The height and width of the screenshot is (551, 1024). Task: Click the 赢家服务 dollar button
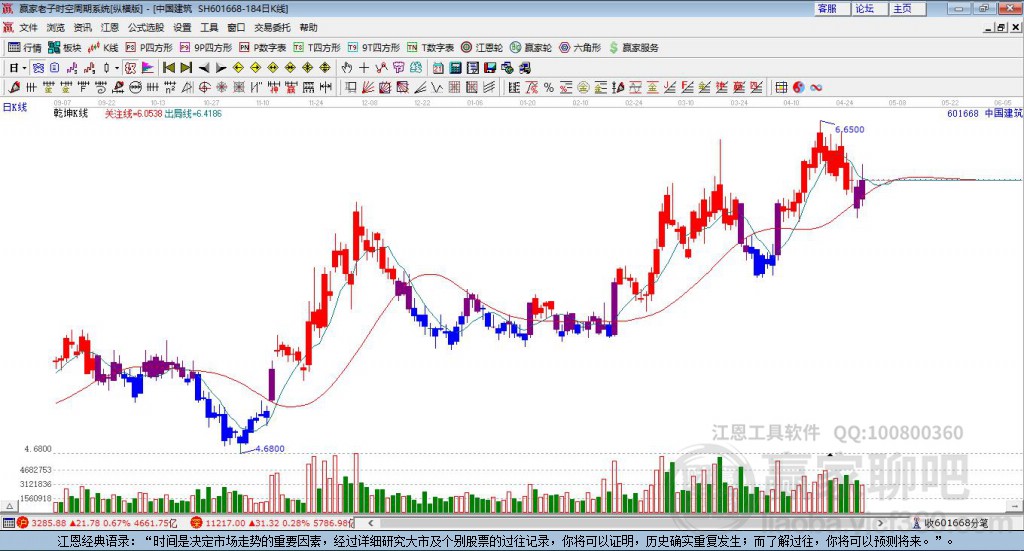click(633, 48)
